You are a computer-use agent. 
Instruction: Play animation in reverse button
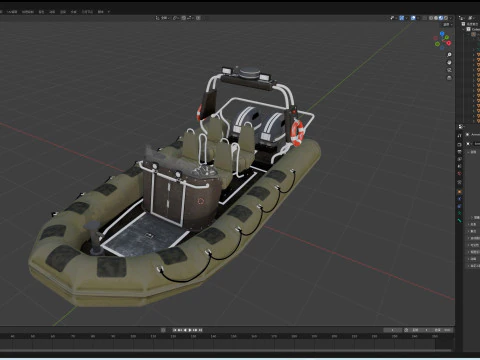pos(185,330)
